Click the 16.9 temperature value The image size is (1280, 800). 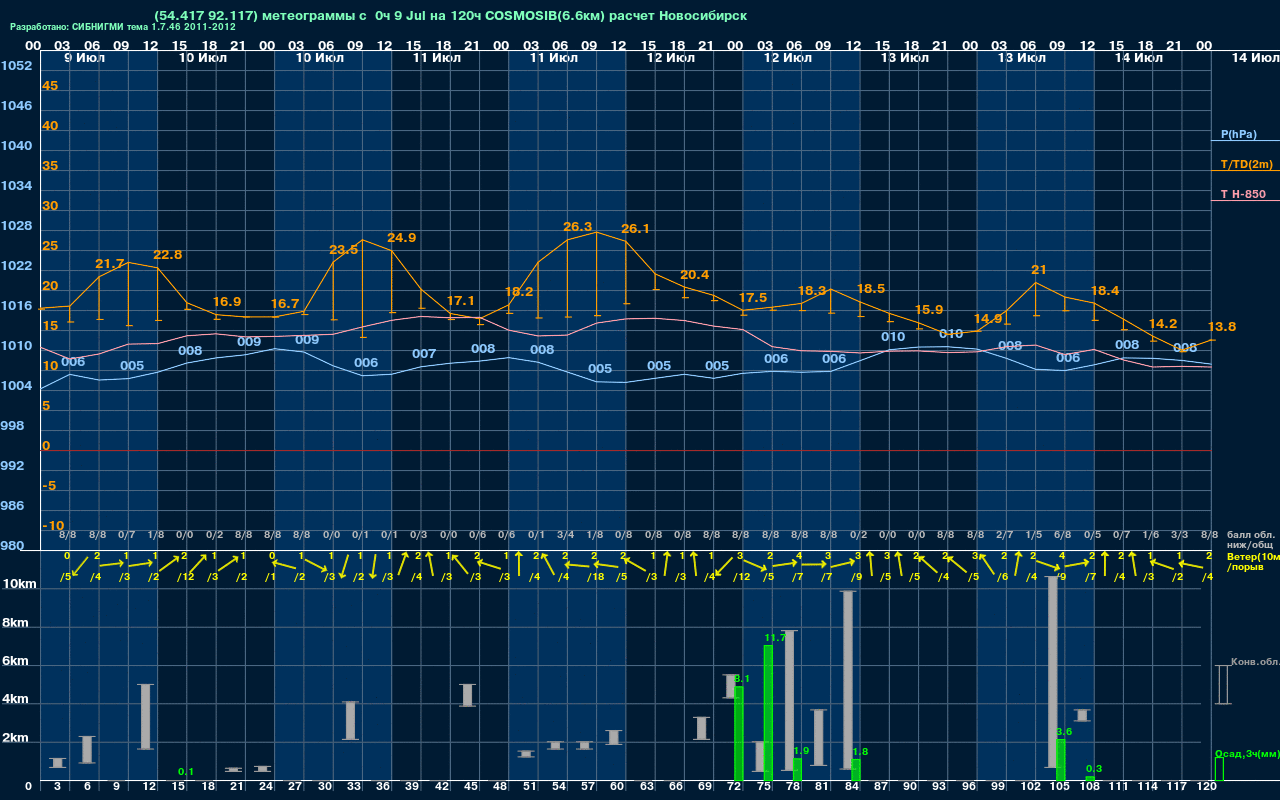[x=227, y=302]
